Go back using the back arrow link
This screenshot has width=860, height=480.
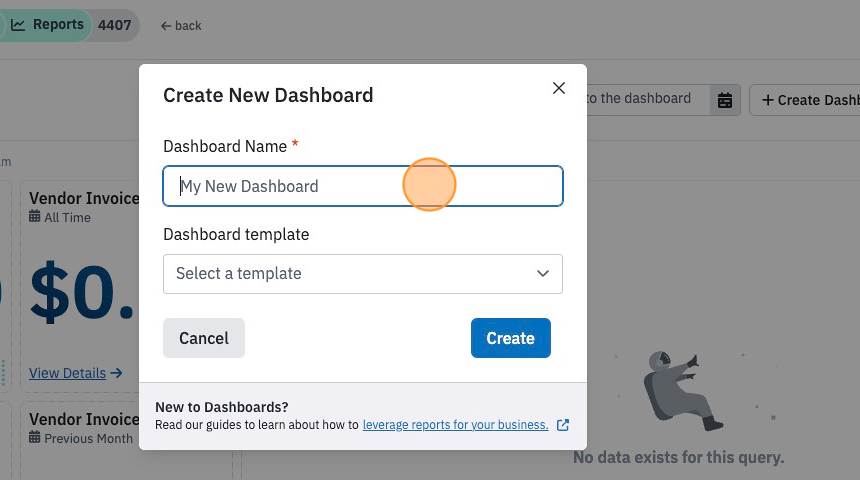pos(181,26)
